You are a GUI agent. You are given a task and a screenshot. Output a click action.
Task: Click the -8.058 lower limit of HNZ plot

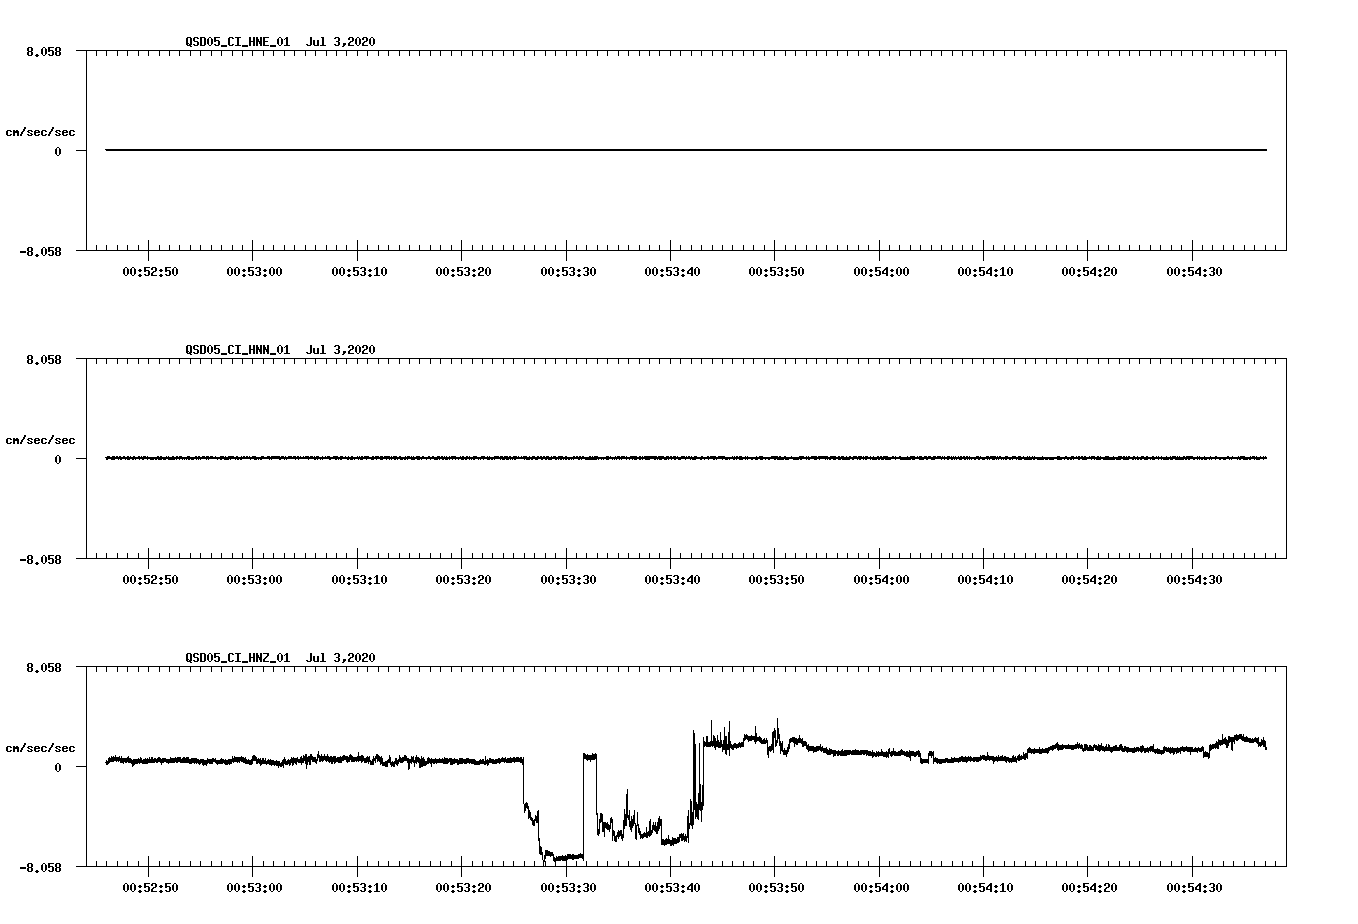point(40,867)
